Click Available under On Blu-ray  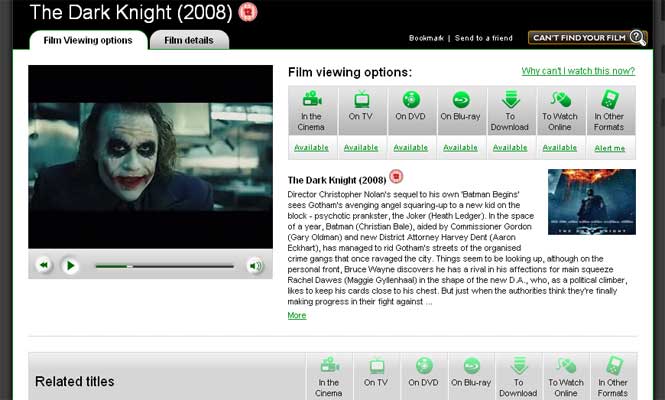click(x=460, y=148)
